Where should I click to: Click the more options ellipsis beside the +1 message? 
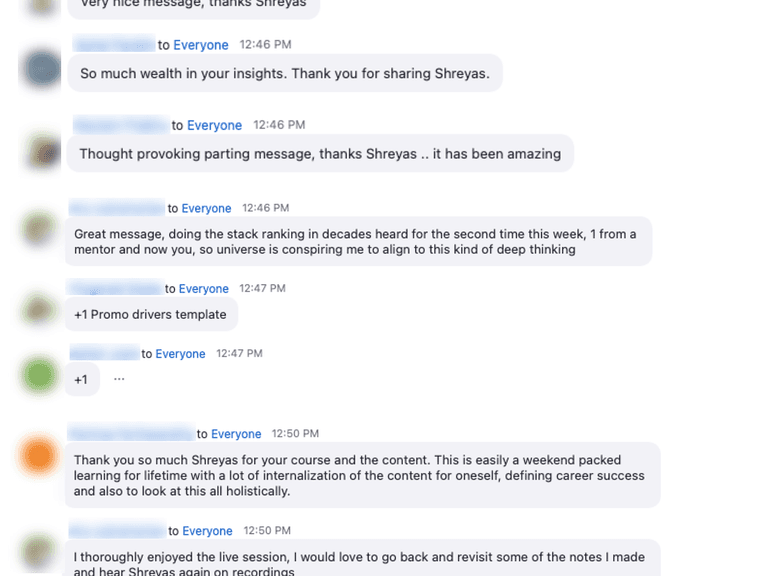[x=119, y=379]
